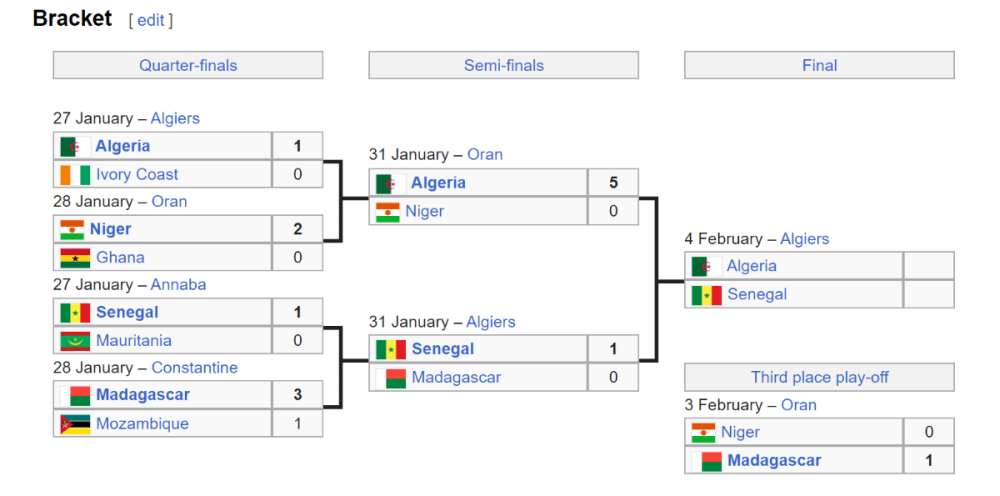This screenshot has height=496, width=1000.
Task: Open the Quarter-finals header link
Action: (x=188, y=65)
